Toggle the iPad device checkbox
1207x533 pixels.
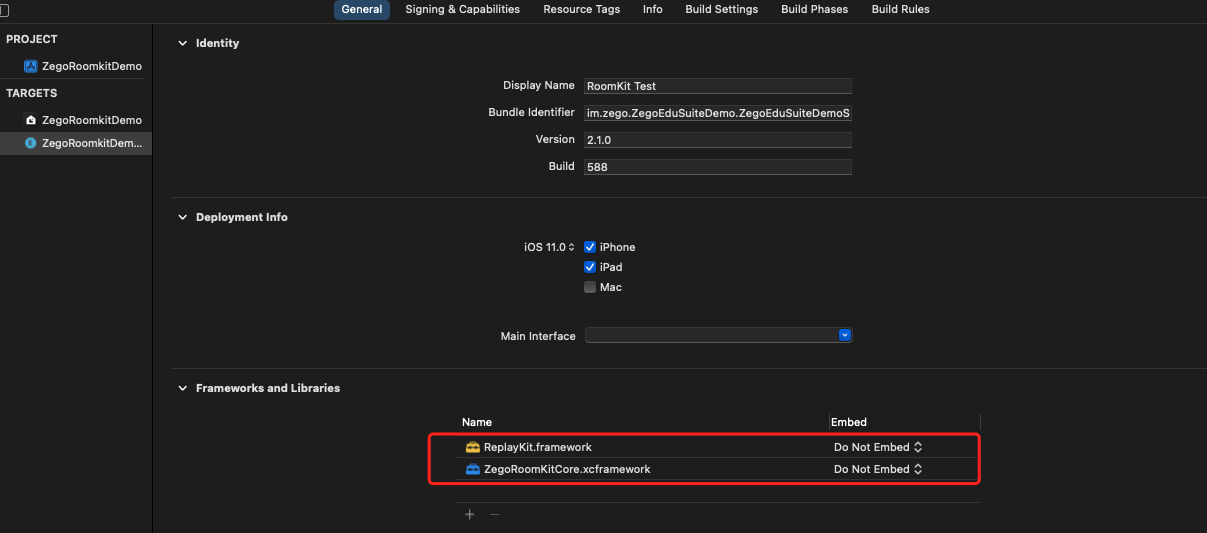[590, 267]
